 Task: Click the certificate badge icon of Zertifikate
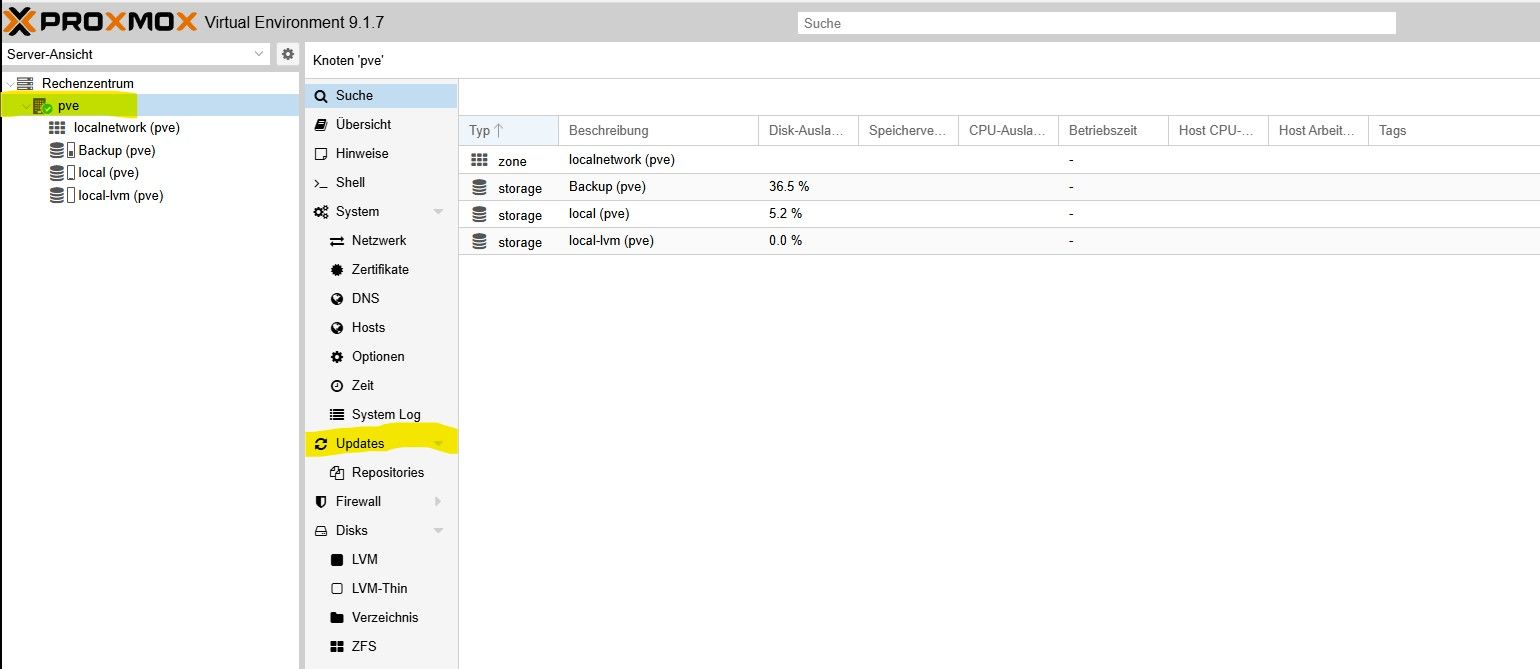coord(337,270)
